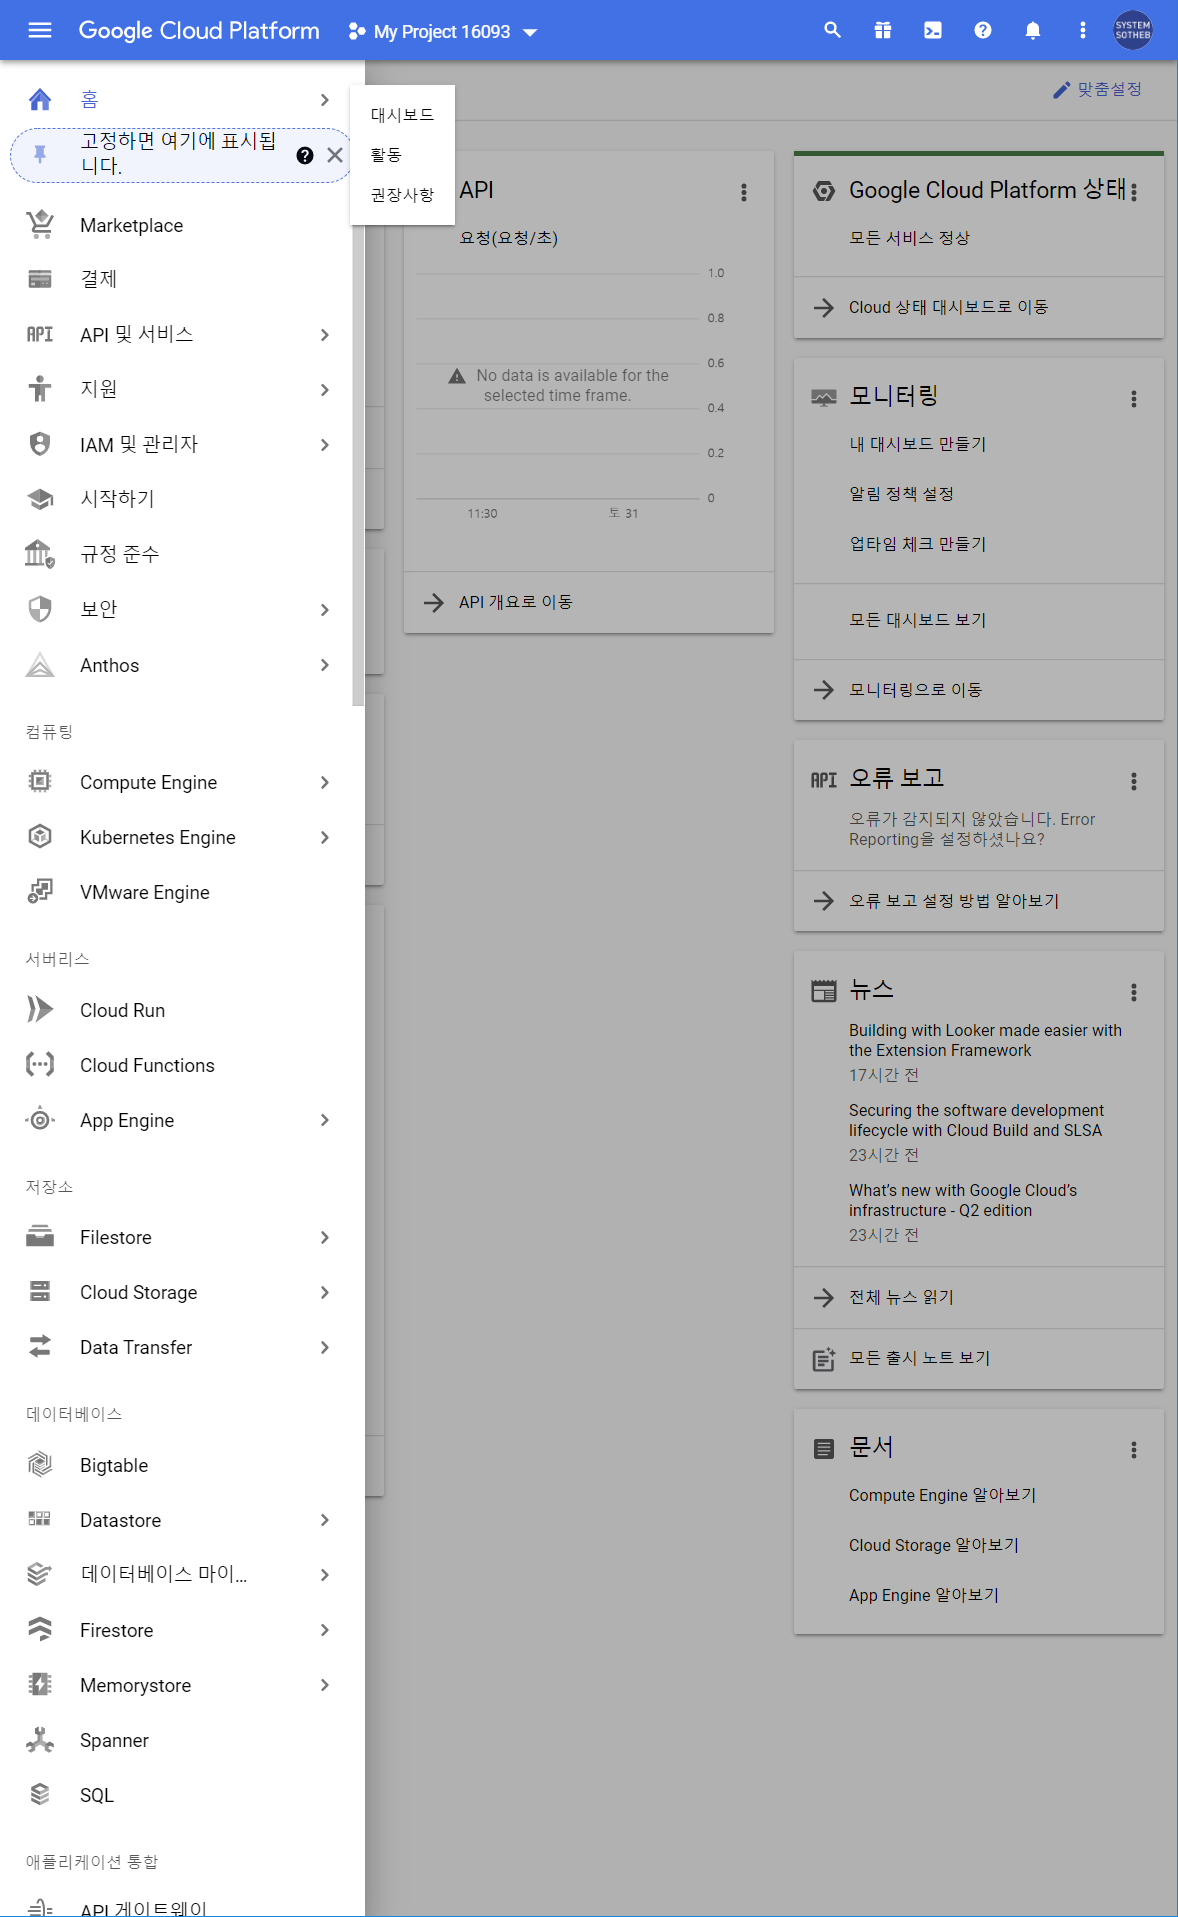
Task: Expand Compute Engine submenu arrow
Action: coord(325,783)
